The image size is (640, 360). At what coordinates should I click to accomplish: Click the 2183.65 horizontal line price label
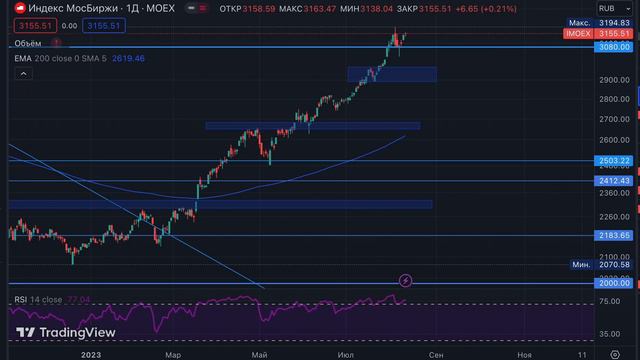point(614,235)
